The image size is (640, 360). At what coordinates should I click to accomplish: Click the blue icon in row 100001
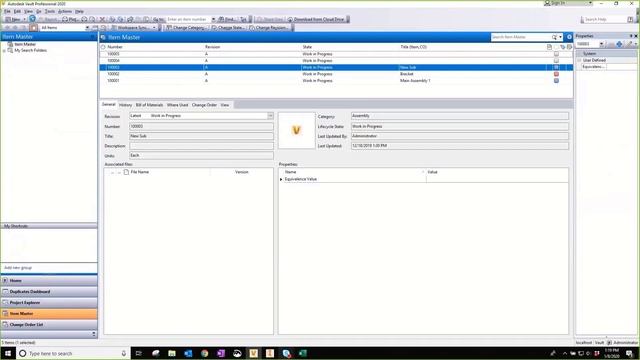(556, 81)
